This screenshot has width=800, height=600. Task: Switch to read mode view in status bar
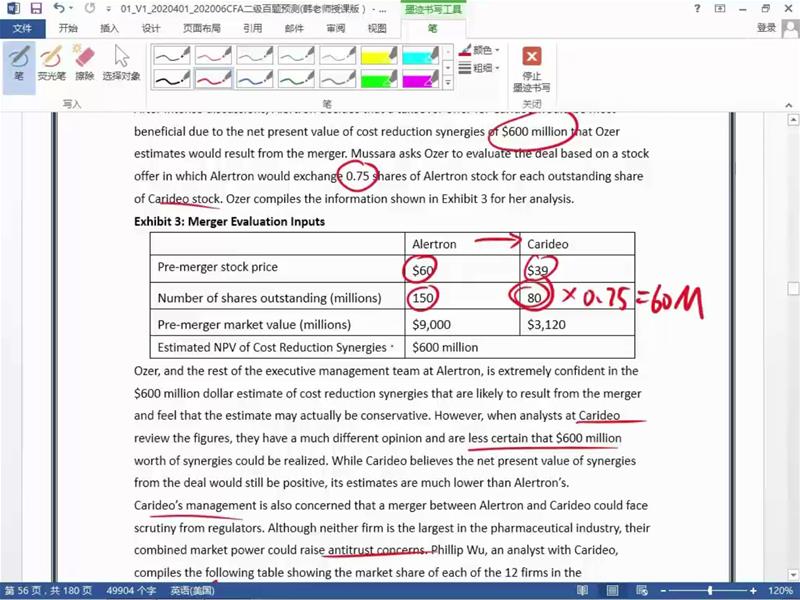pyautogui.click(x=582, y=591)
